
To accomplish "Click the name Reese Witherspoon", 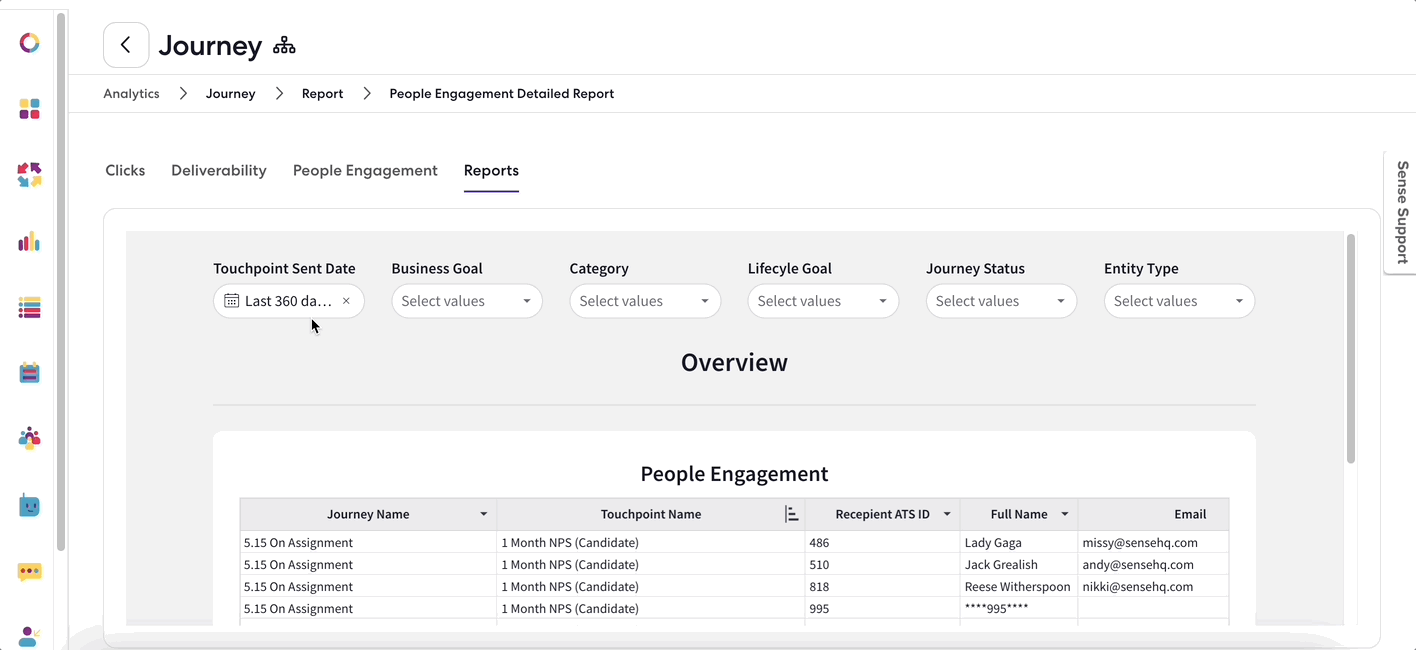I will [x=1017, y=586].
